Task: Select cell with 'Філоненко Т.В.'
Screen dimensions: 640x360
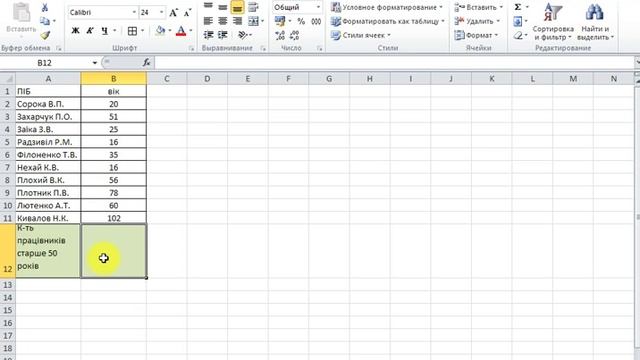Action: (48, 155)
